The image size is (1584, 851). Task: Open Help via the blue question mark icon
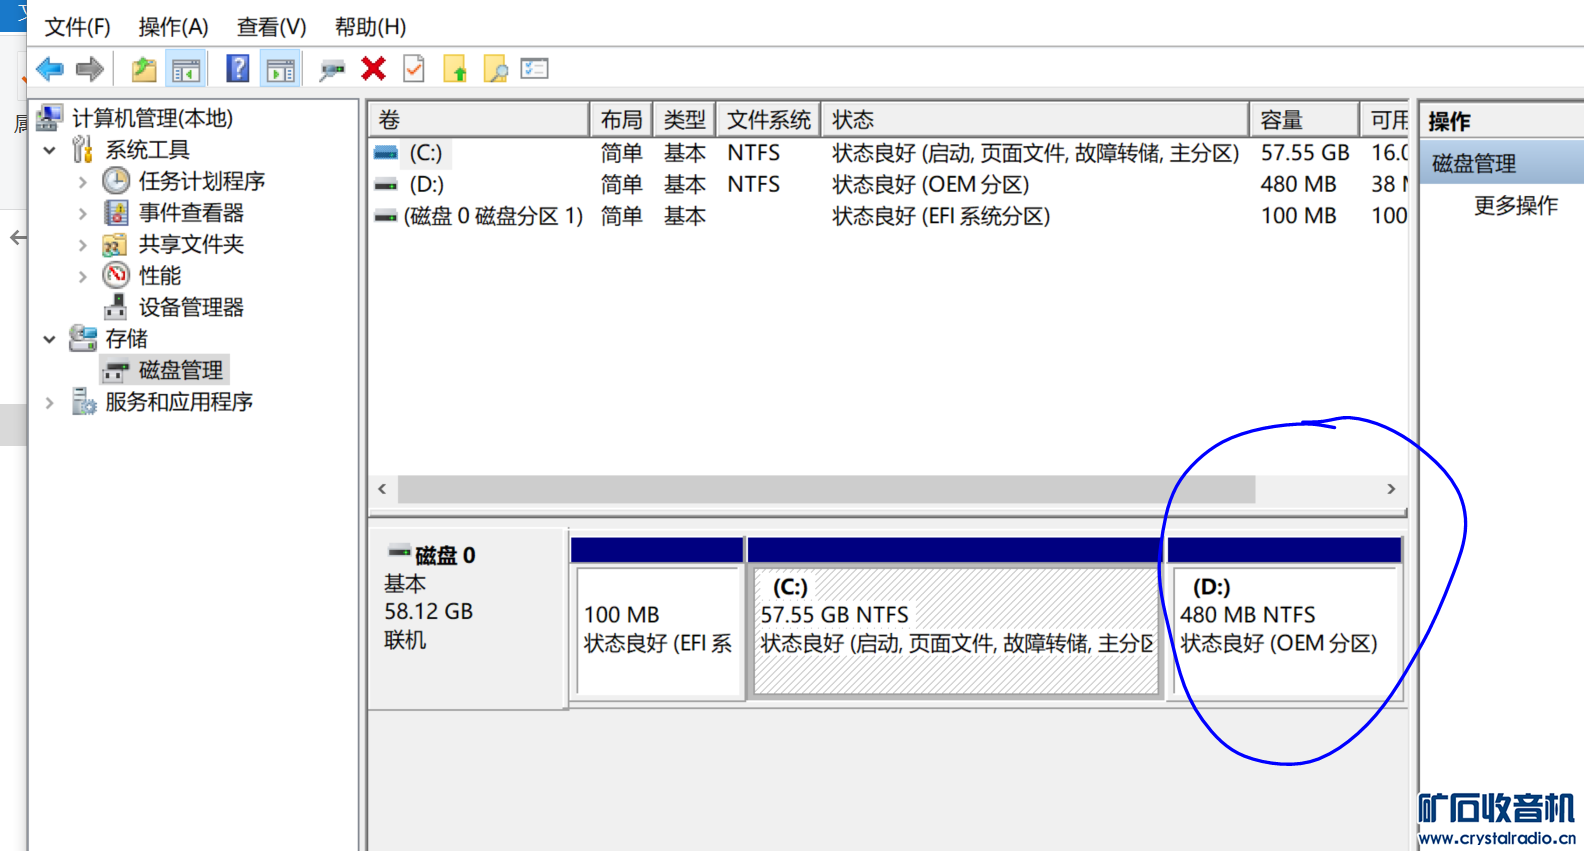[x=238, y=69]
